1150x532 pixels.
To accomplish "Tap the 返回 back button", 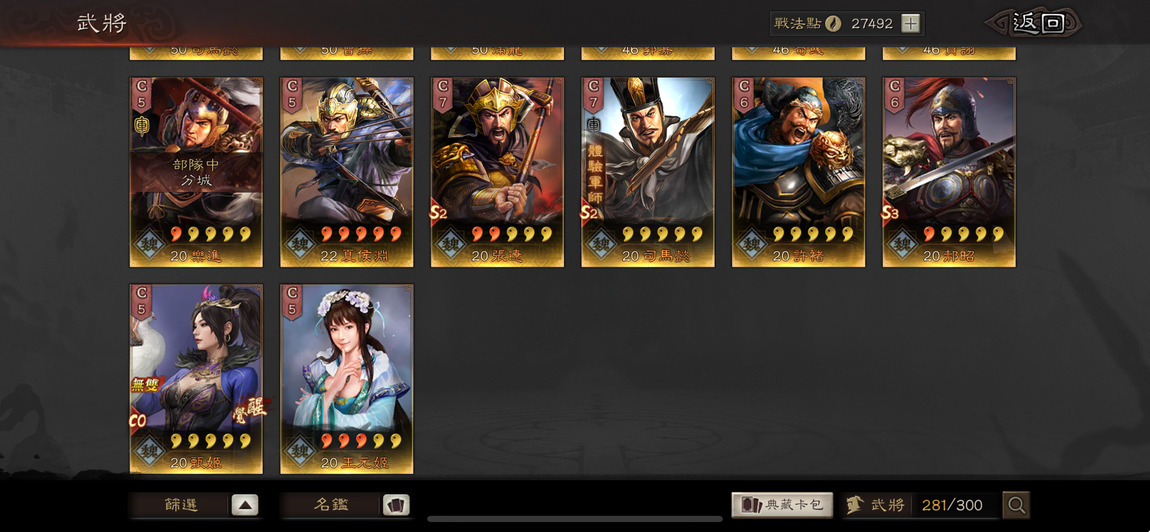I will tap(1036, 23).
